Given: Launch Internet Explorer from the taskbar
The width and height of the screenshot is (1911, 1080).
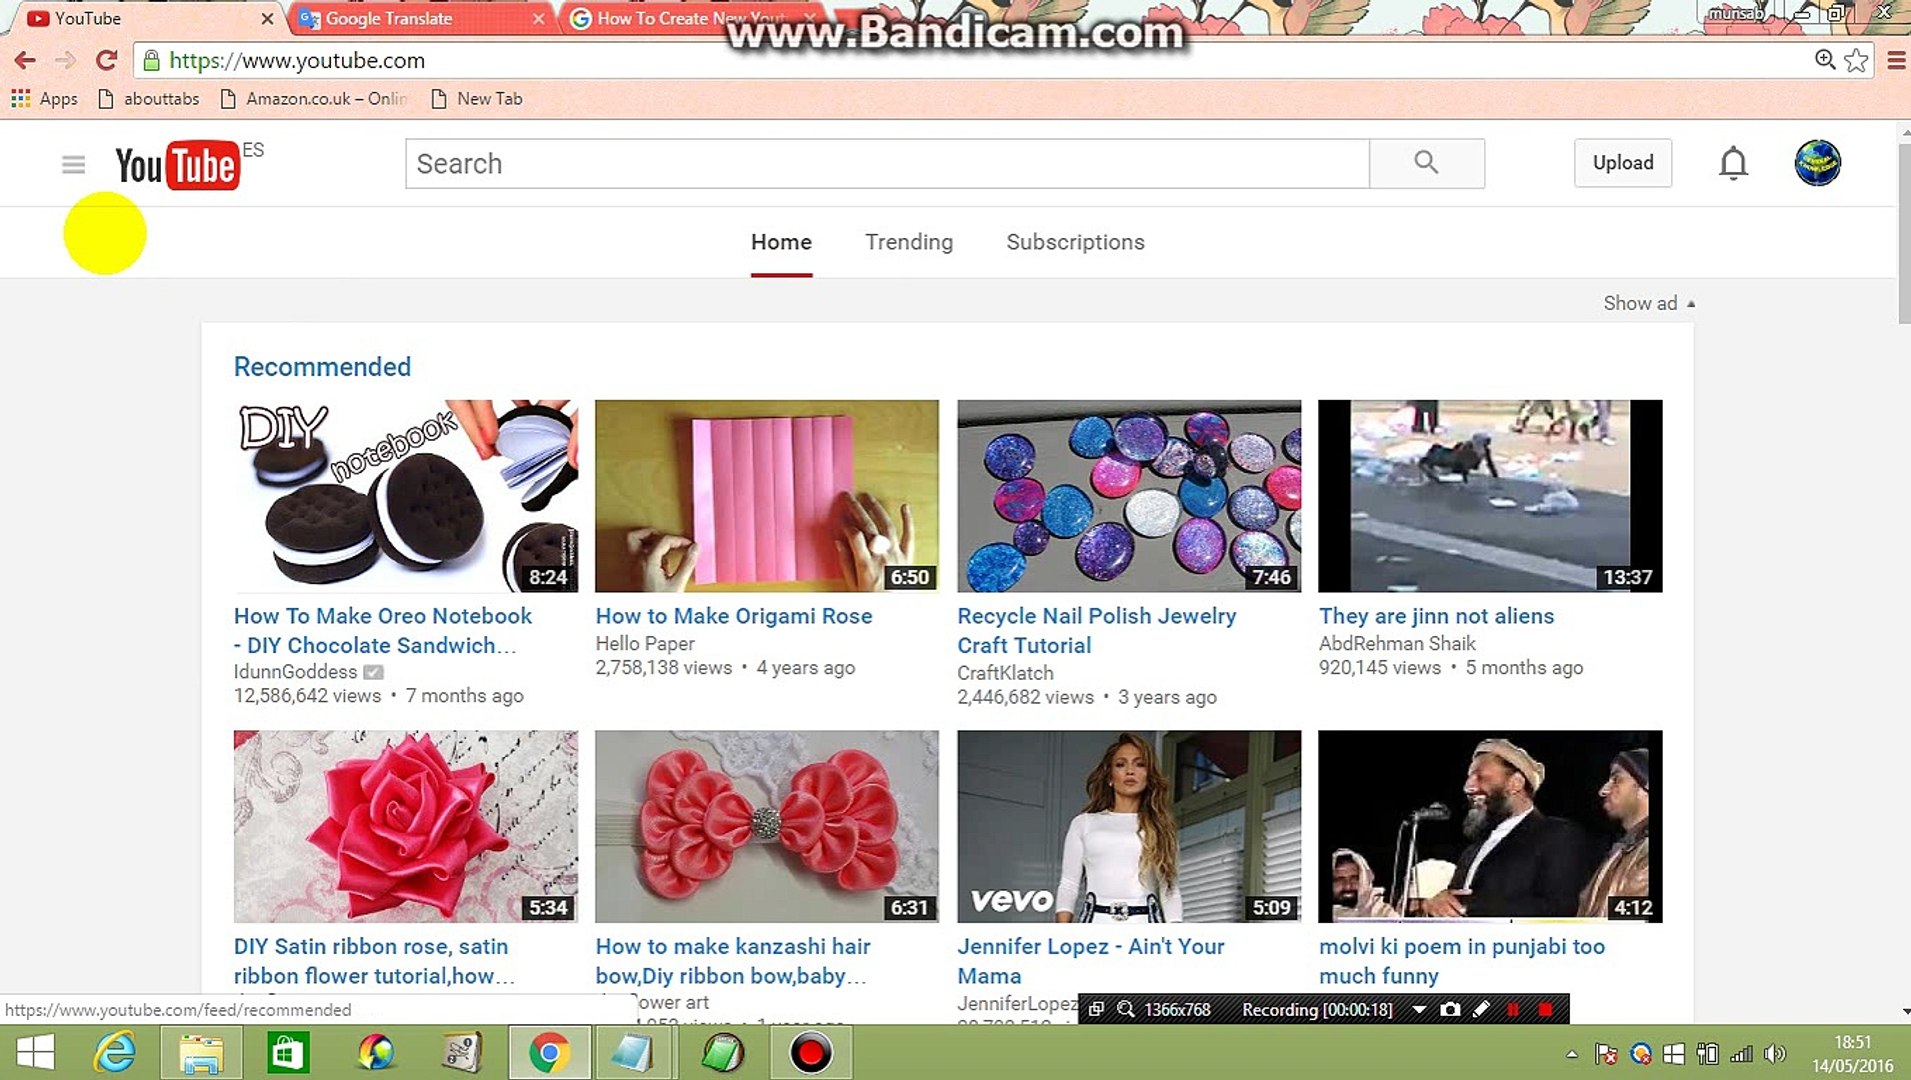Looking at the screenshot, I should point(115,1053).
